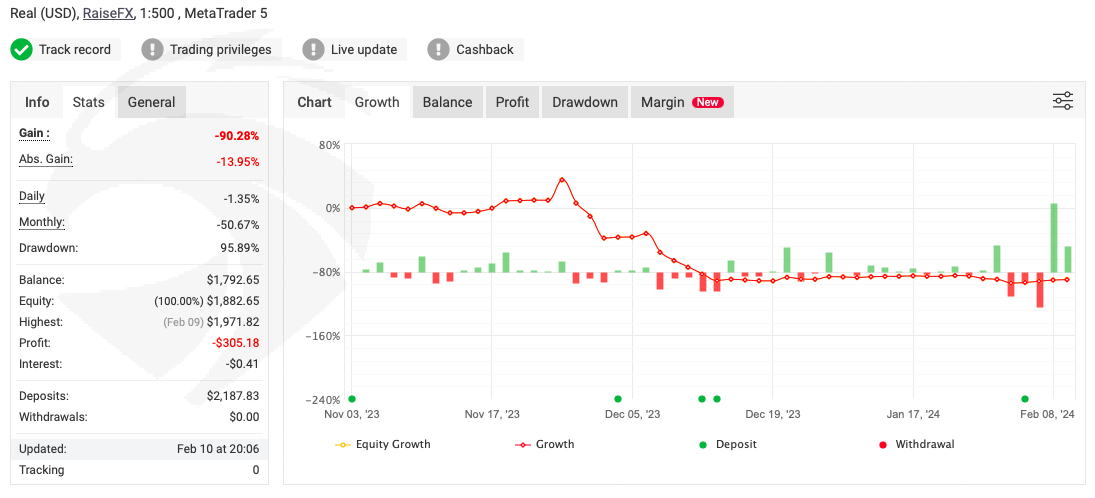Click the Live update exclamation icon
The height and width of the screenshot is (498, 1095).
314,49
